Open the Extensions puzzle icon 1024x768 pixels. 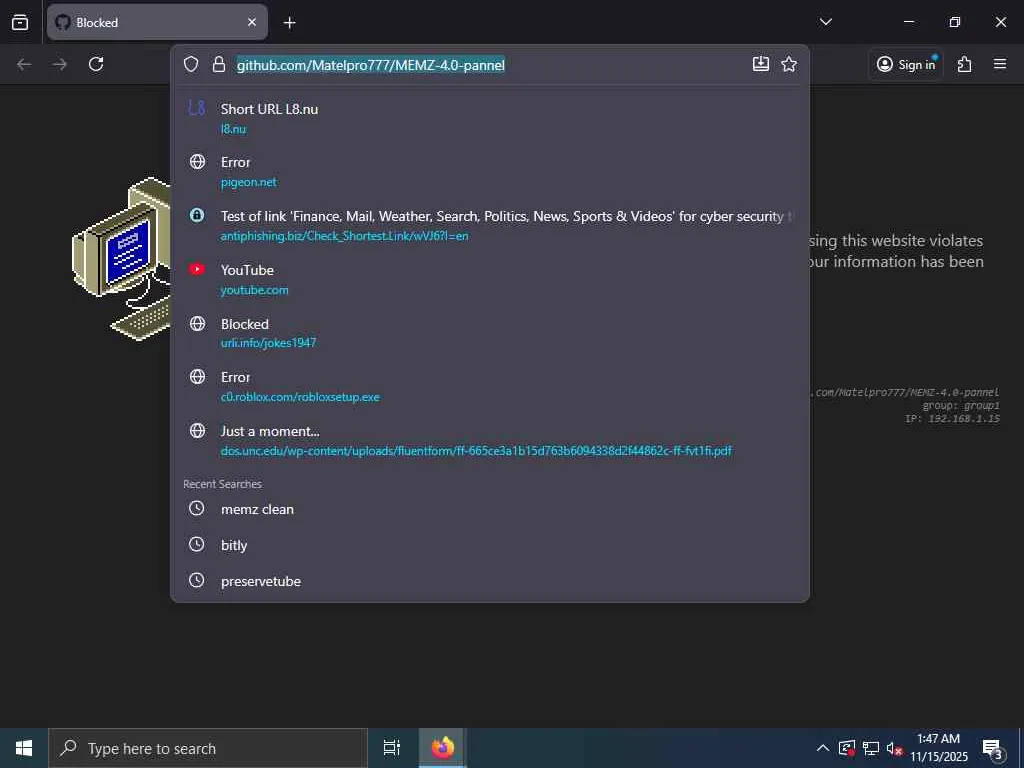point(965,64)
